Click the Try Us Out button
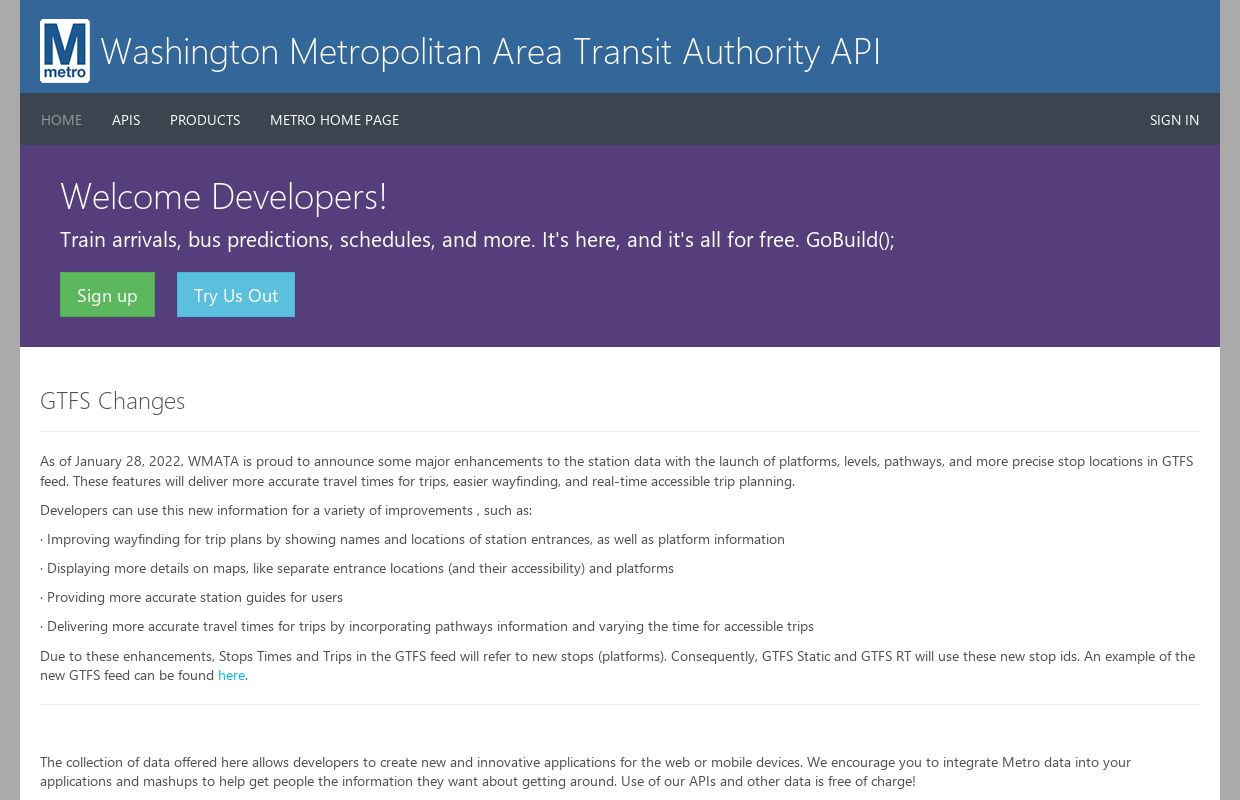Image resolution: width=1240 pixels, height=800 pixels. [x=236, y=295]
